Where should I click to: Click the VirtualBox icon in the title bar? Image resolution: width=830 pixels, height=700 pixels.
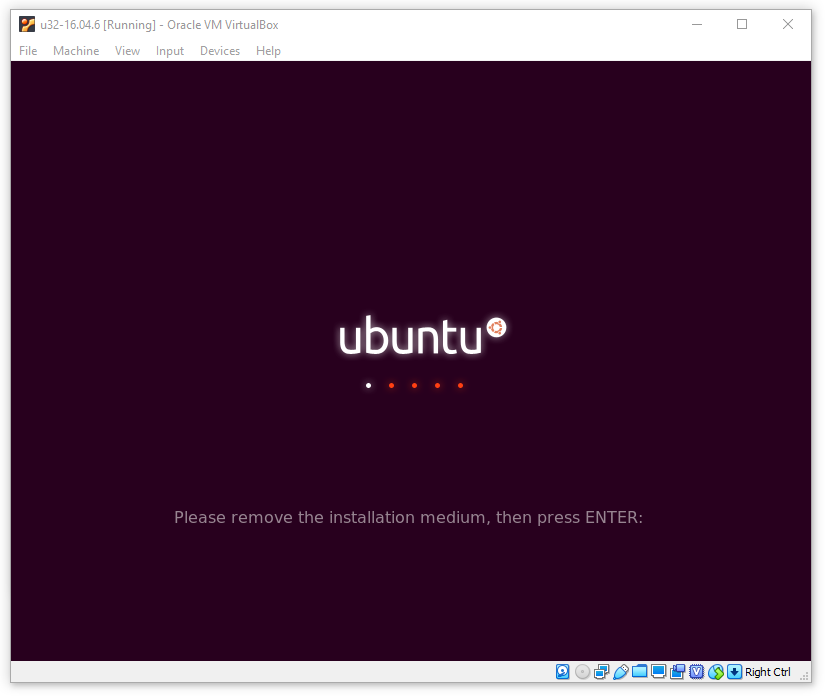coord(27,25)
